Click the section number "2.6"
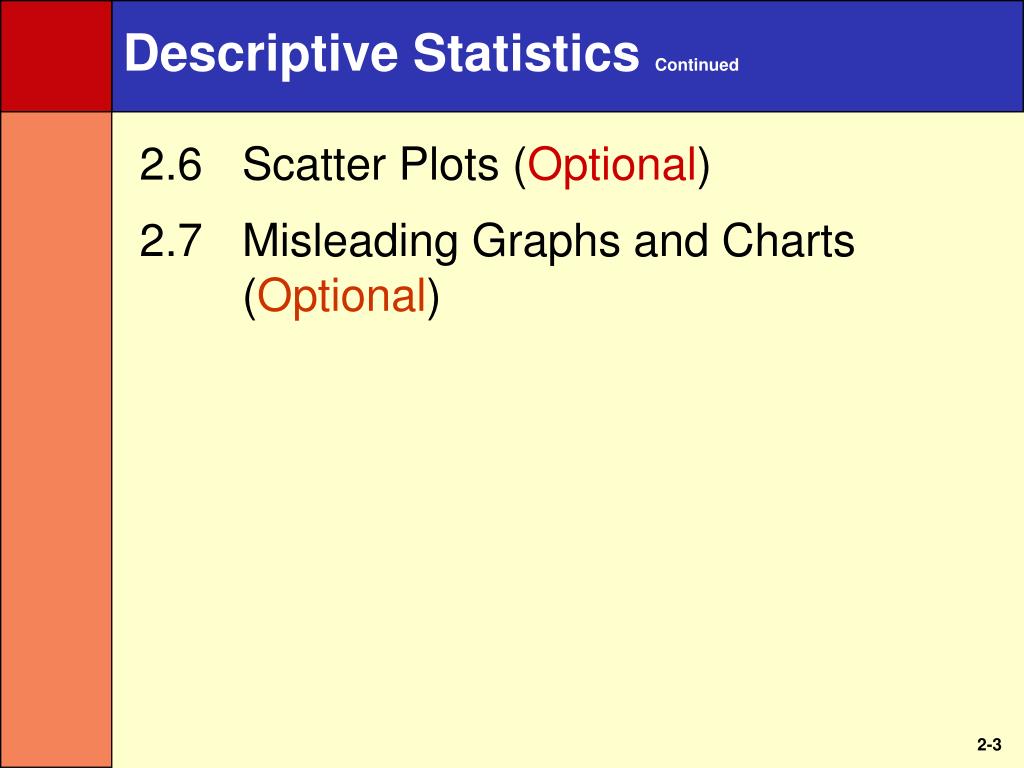Screen dimensions: 1024x768 [x=170, y=164]
